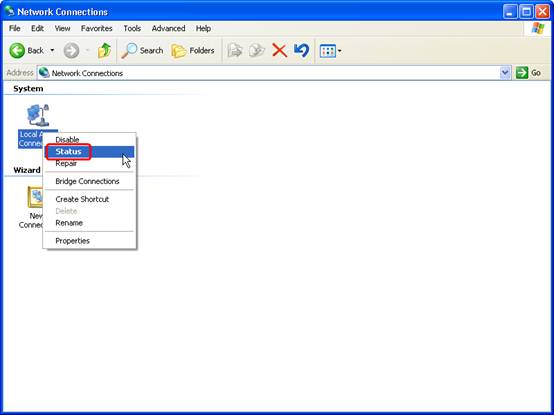Toggle the Folders pane button
Viewport: 554px width, 415px height.
[193, 51]
